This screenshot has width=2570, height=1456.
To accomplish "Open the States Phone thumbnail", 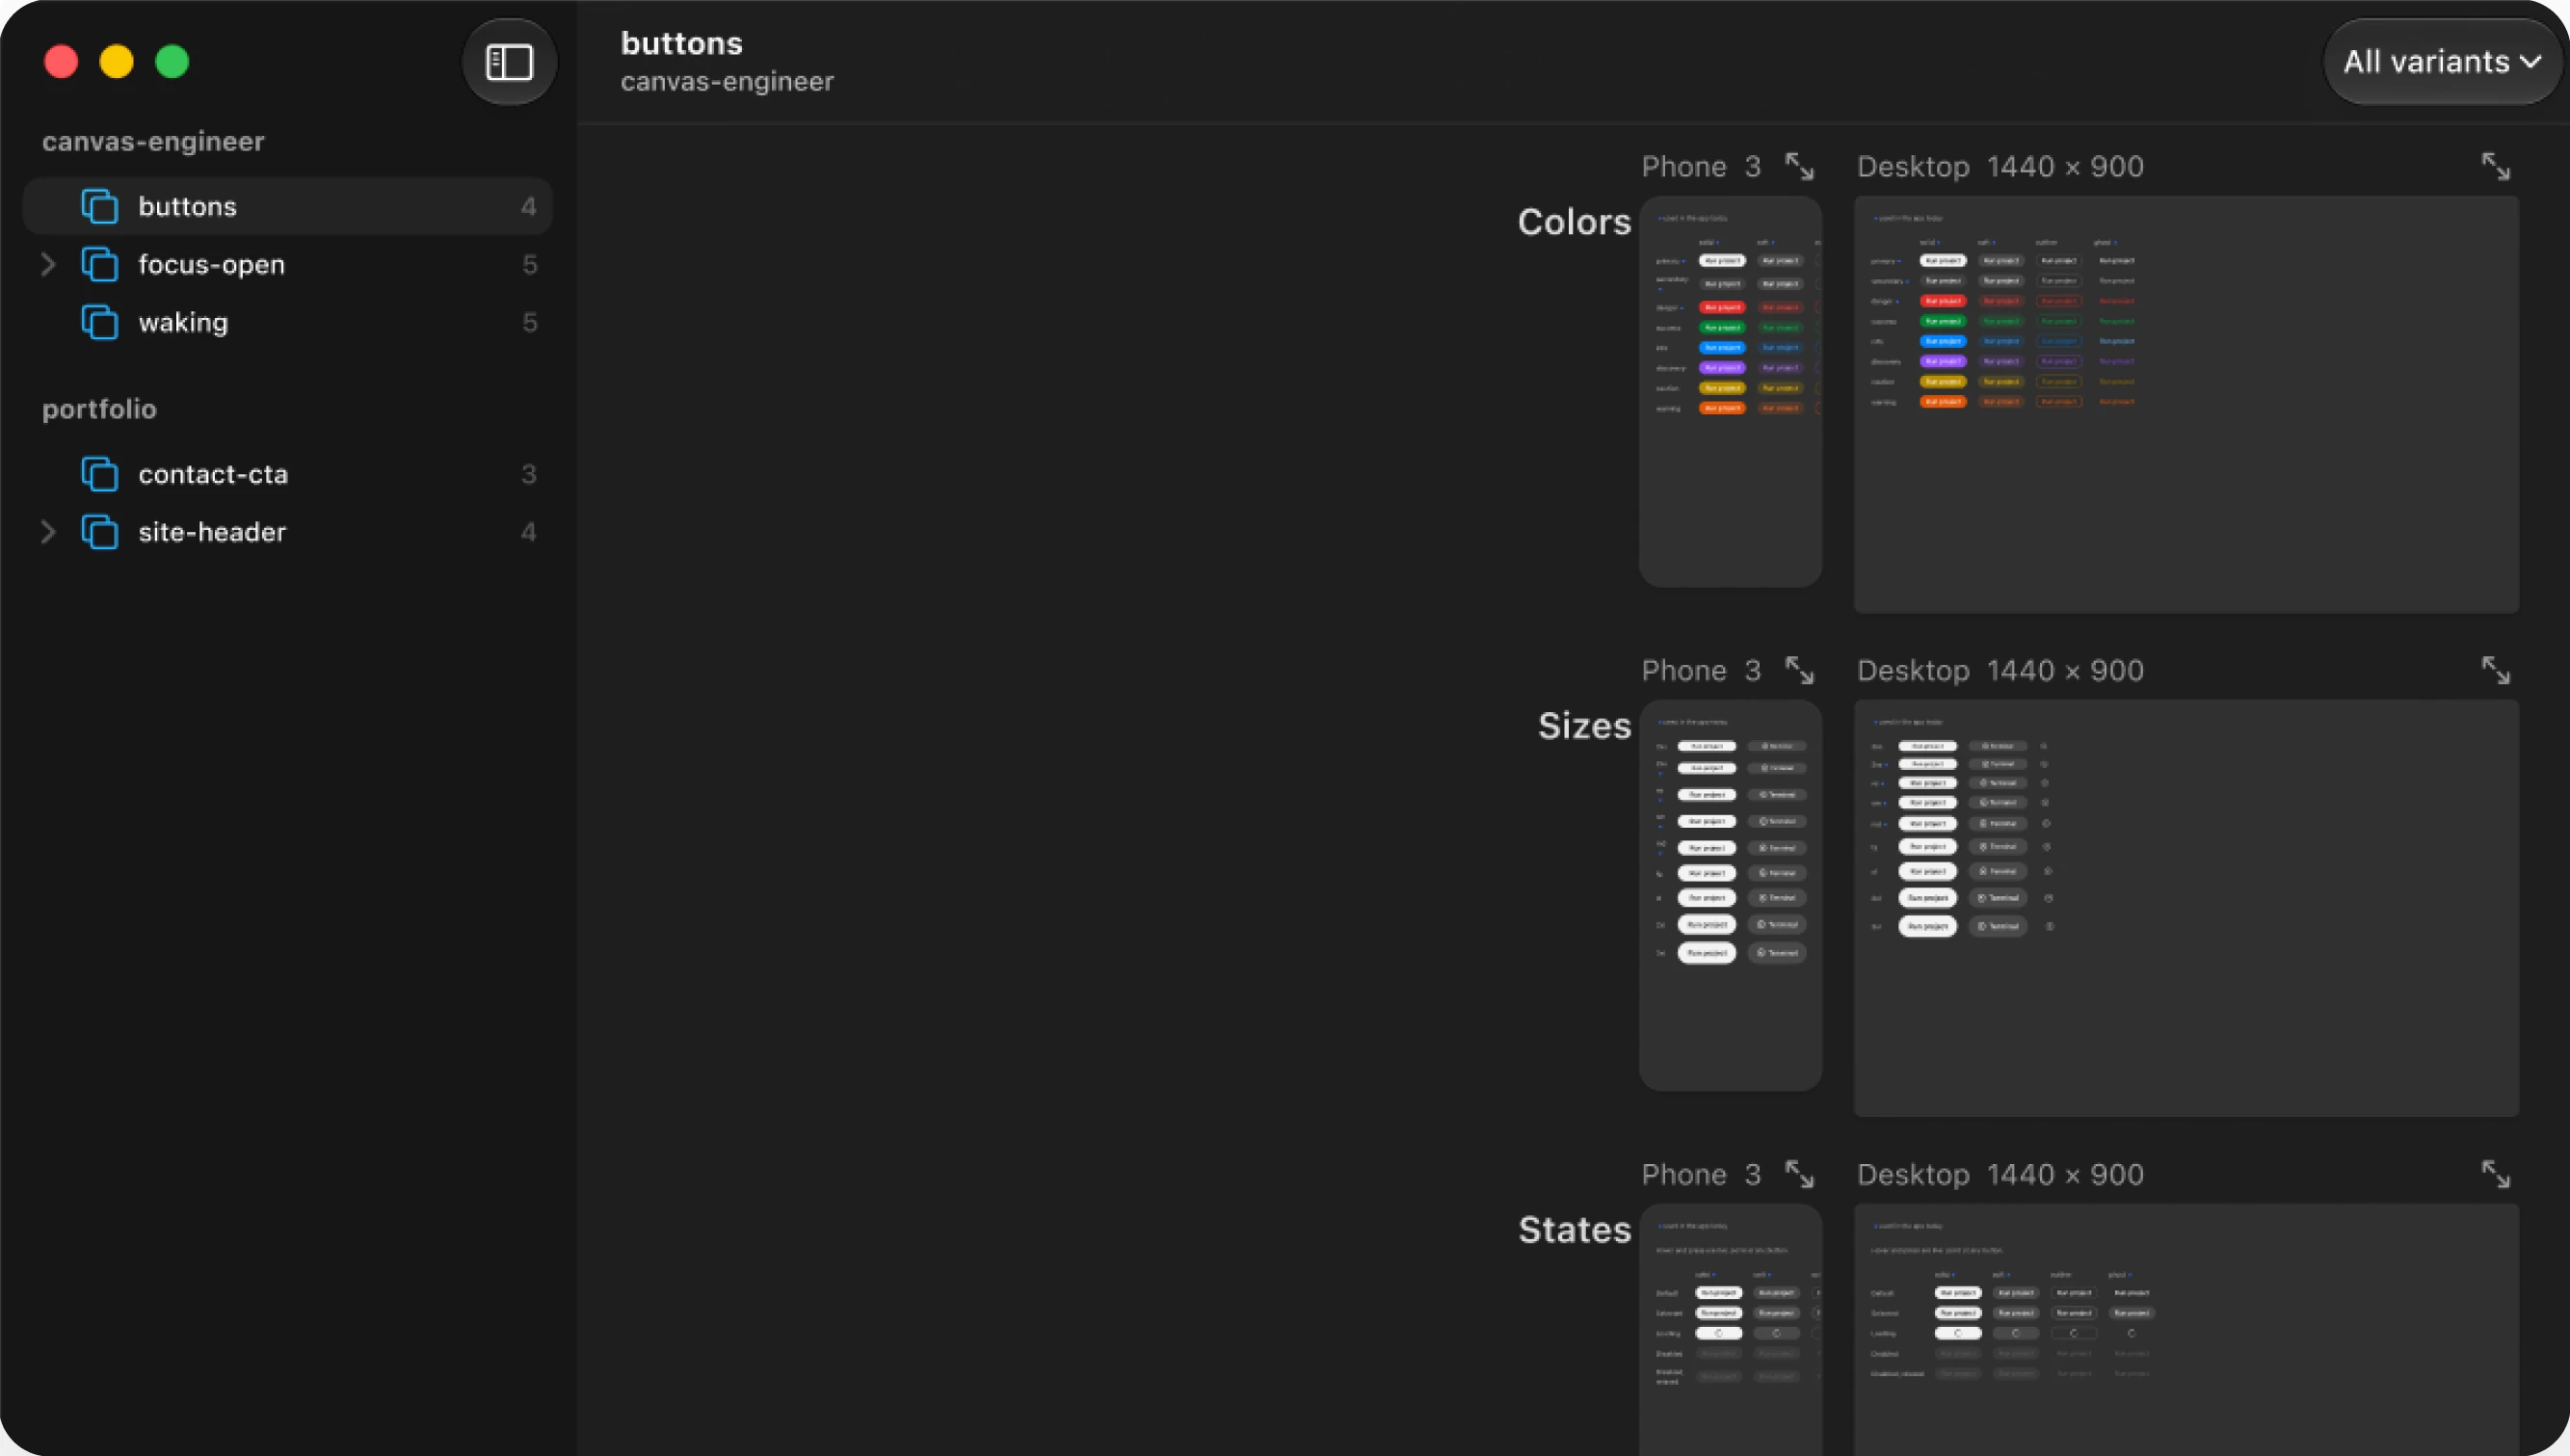I will coord(1730,1330).
